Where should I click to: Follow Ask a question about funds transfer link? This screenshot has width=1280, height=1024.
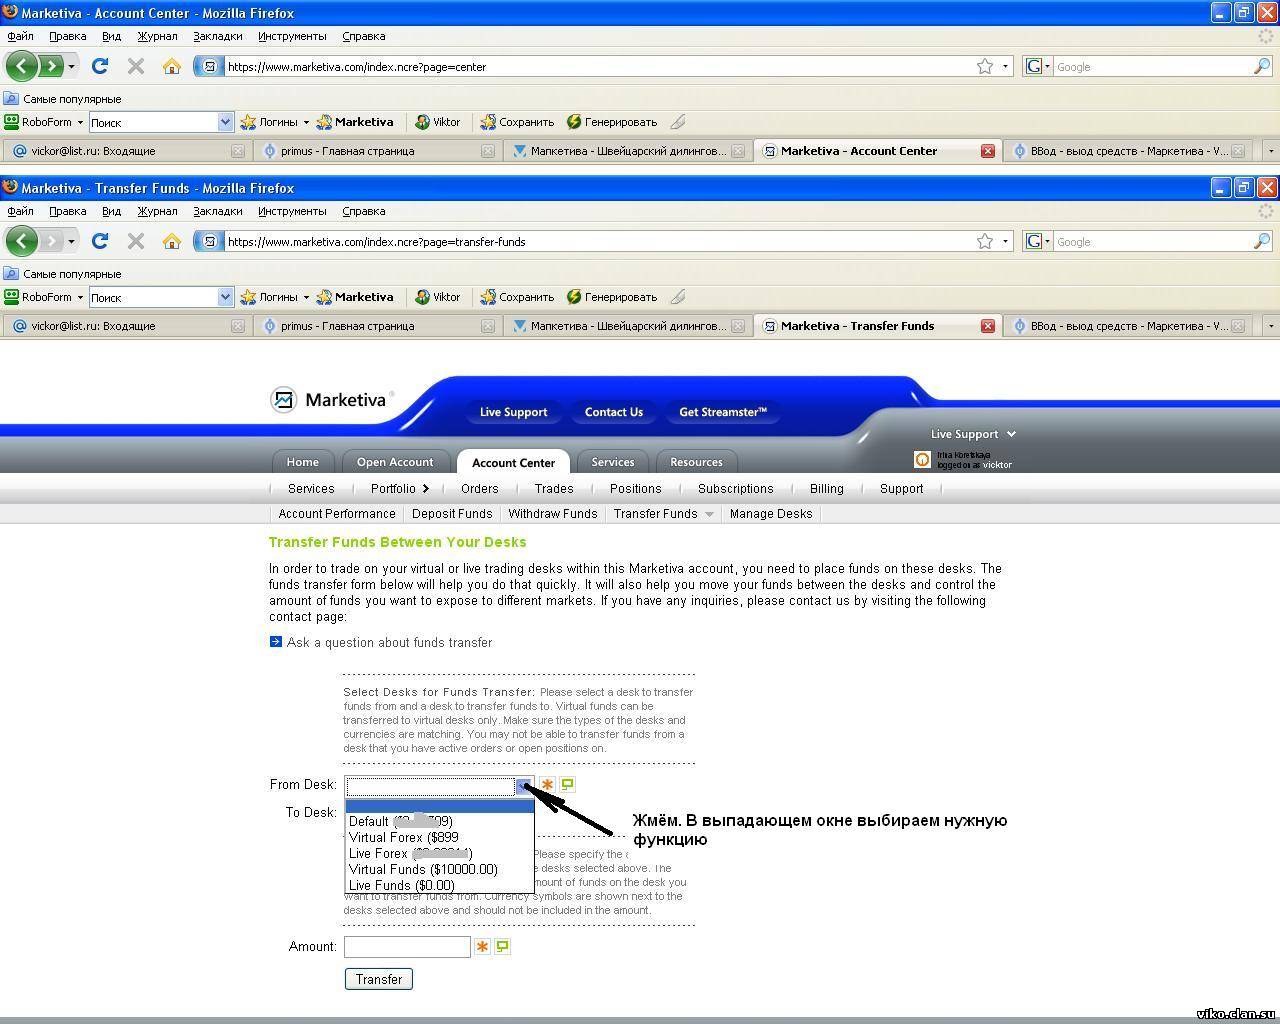(389, 643)
